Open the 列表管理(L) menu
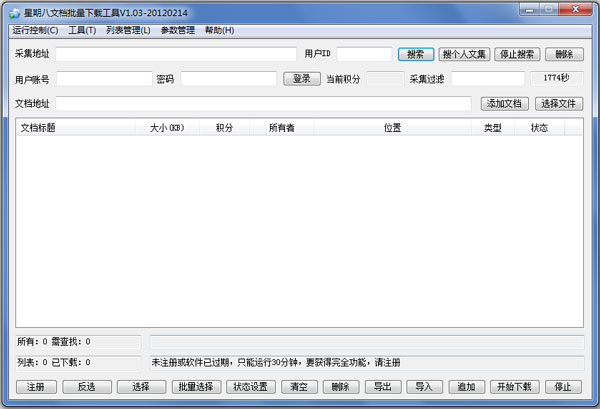Screen dimensions: 600x409 click(x=128, y=30)
